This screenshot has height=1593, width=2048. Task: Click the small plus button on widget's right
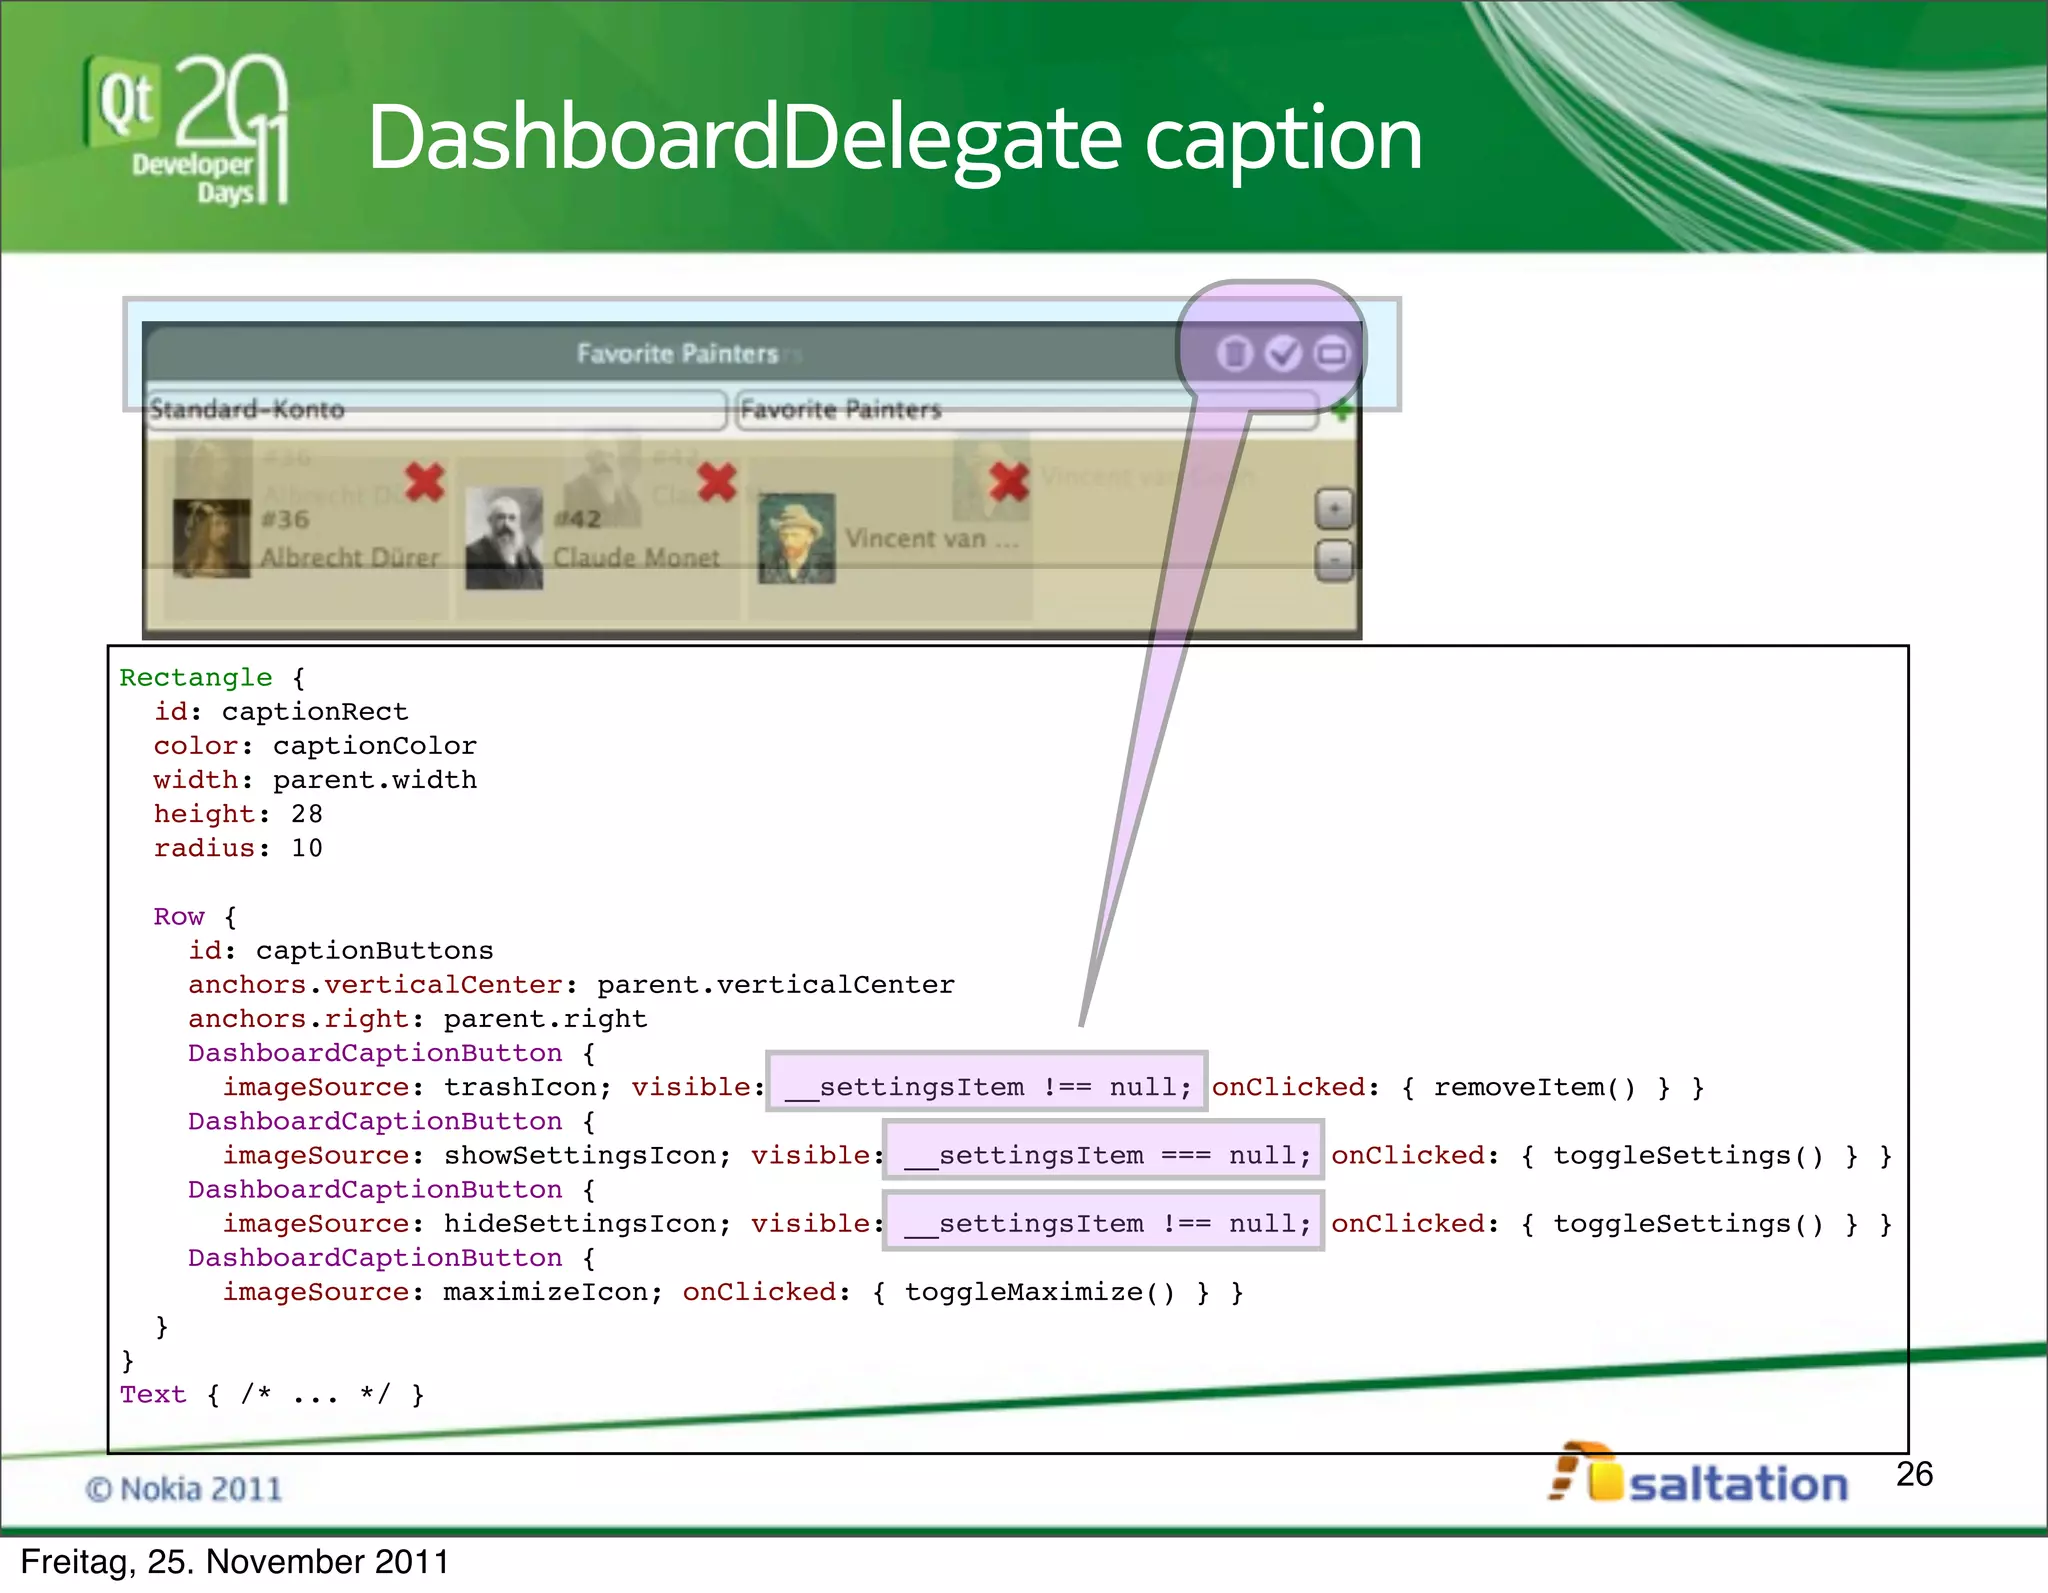coord(1334,509)
